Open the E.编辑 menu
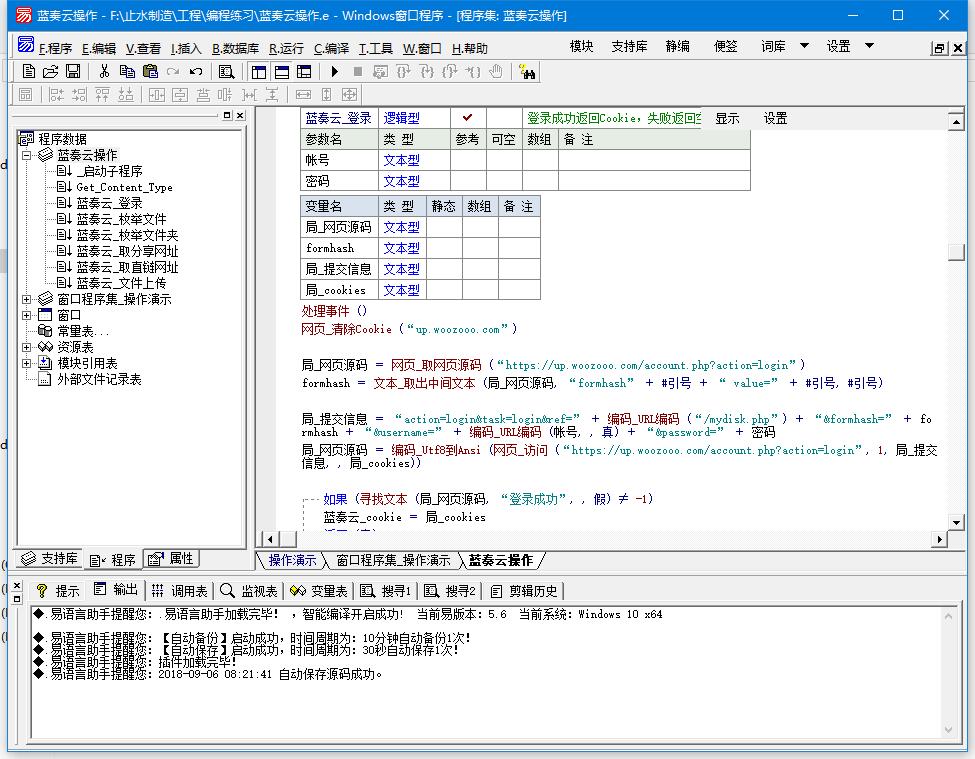 (x=99, y=48)
